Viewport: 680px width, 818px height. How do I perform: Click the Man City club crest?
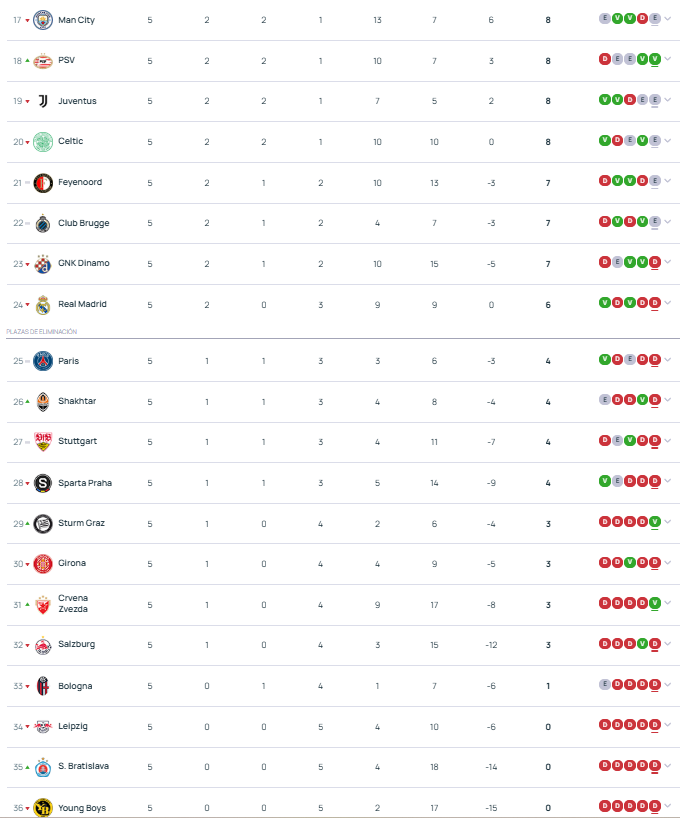pyautogui.click(x=43, y=20)
